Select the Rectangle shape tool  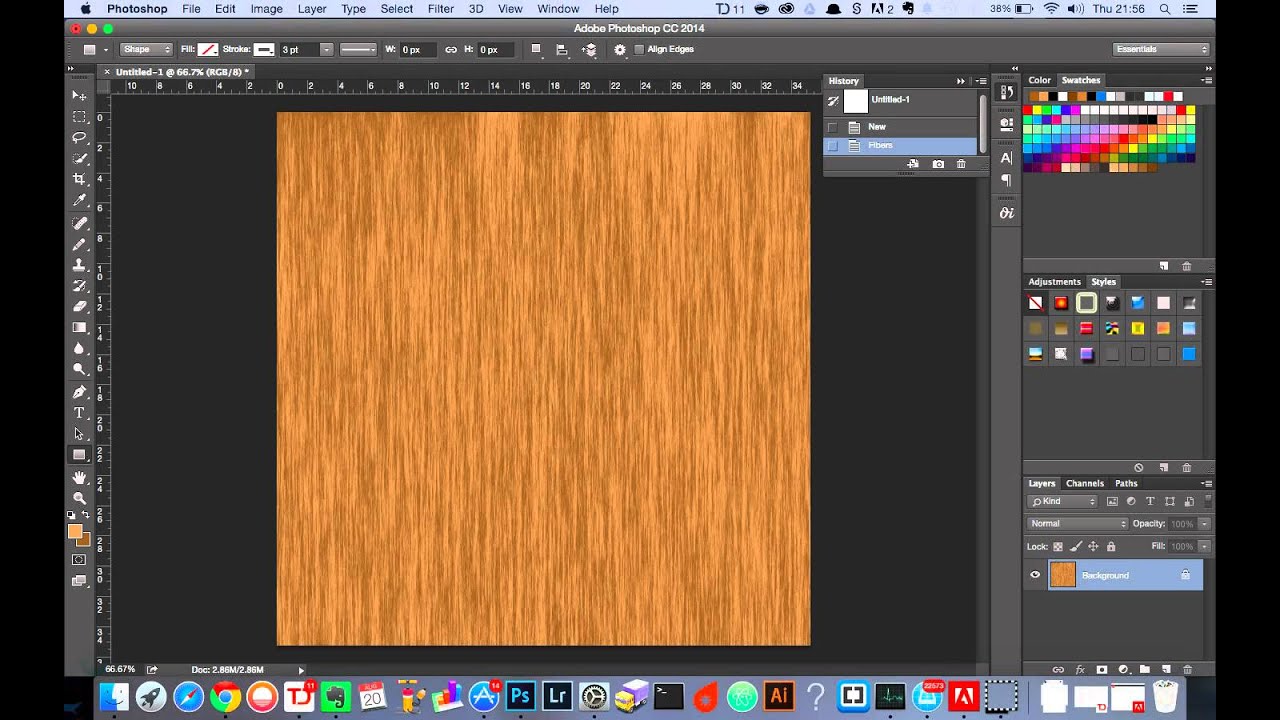click(x=79, y=455)
